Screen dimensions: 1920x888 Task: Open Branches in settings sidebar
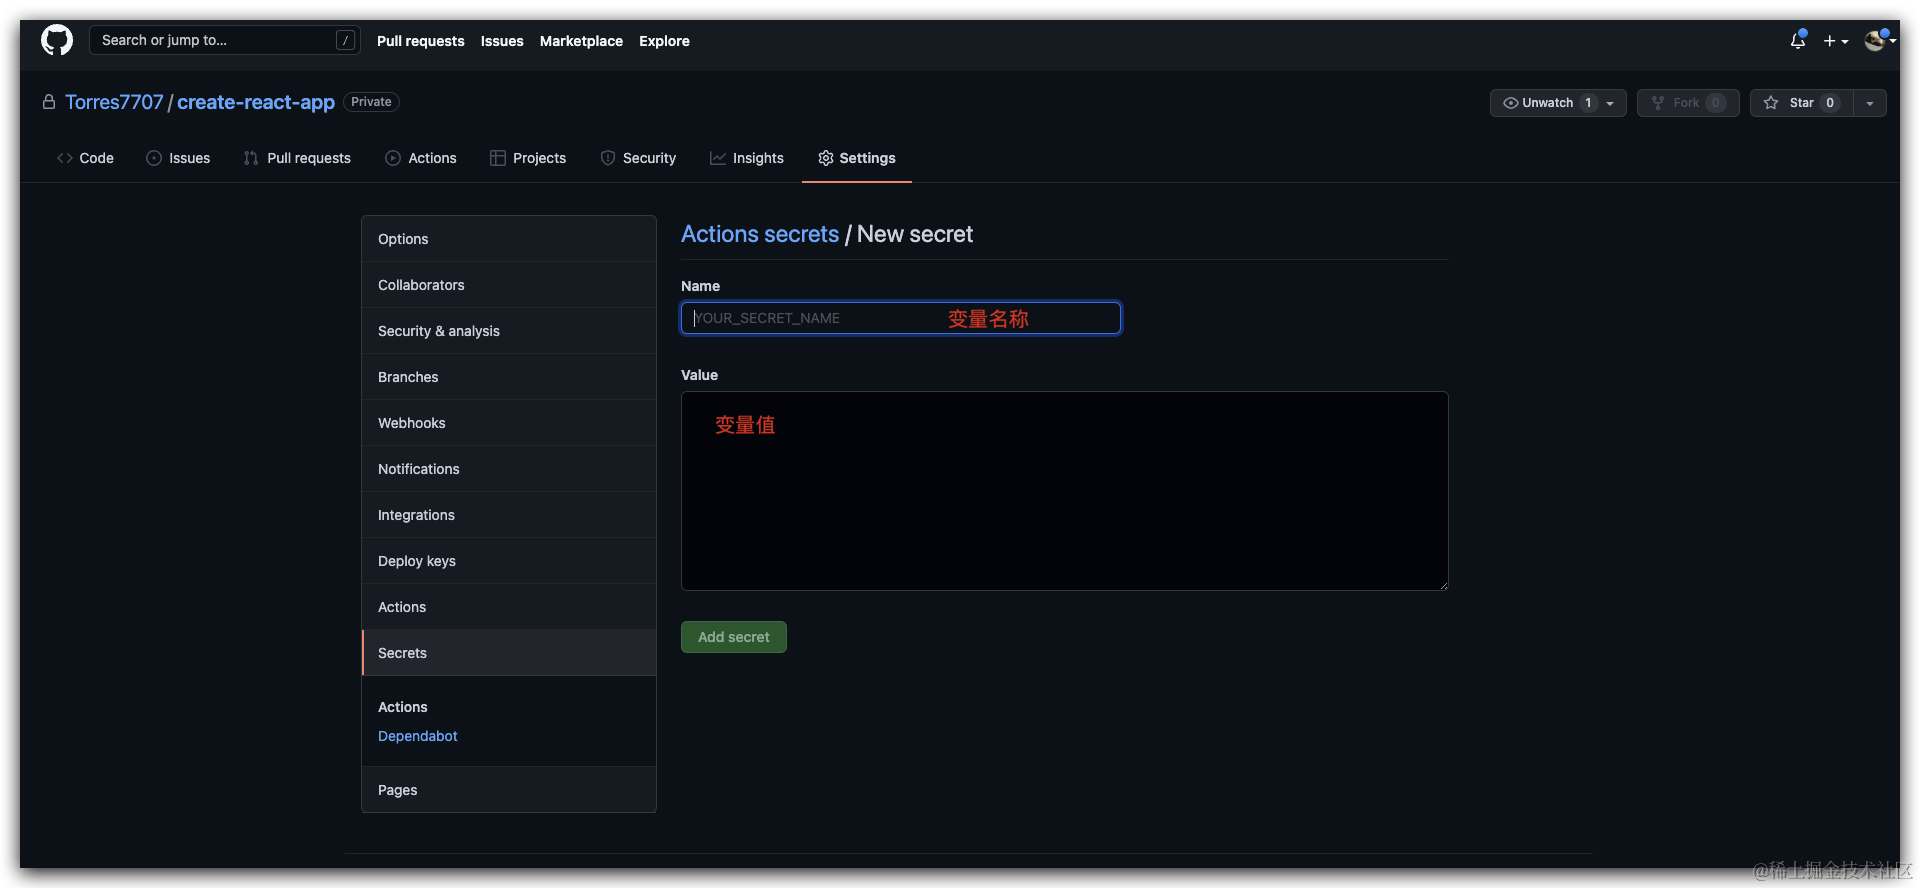click(509, 377)
